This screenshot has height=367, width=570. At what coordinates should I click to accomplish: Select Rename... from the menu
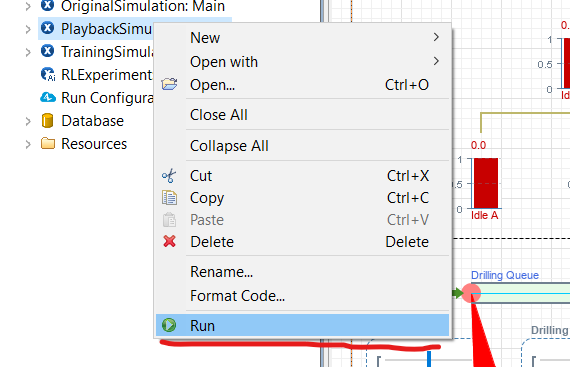(x=302, y=272)
